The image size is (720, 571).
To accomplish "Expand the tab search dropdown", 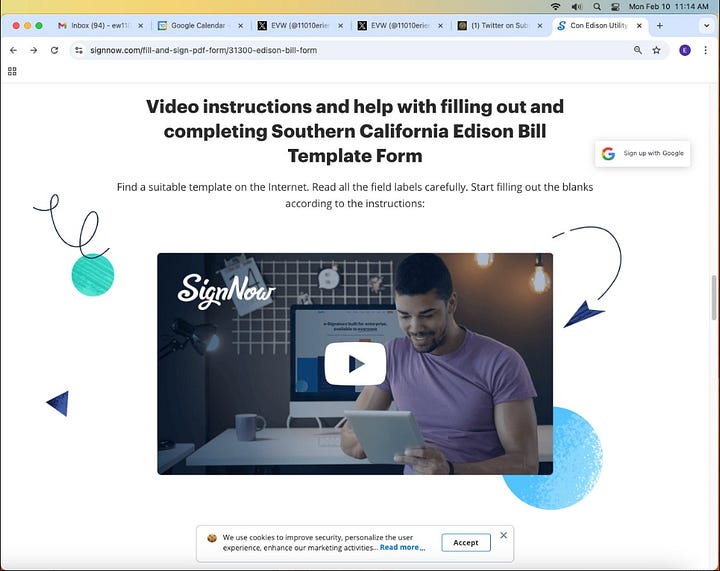I will click(x=706, y=26).
